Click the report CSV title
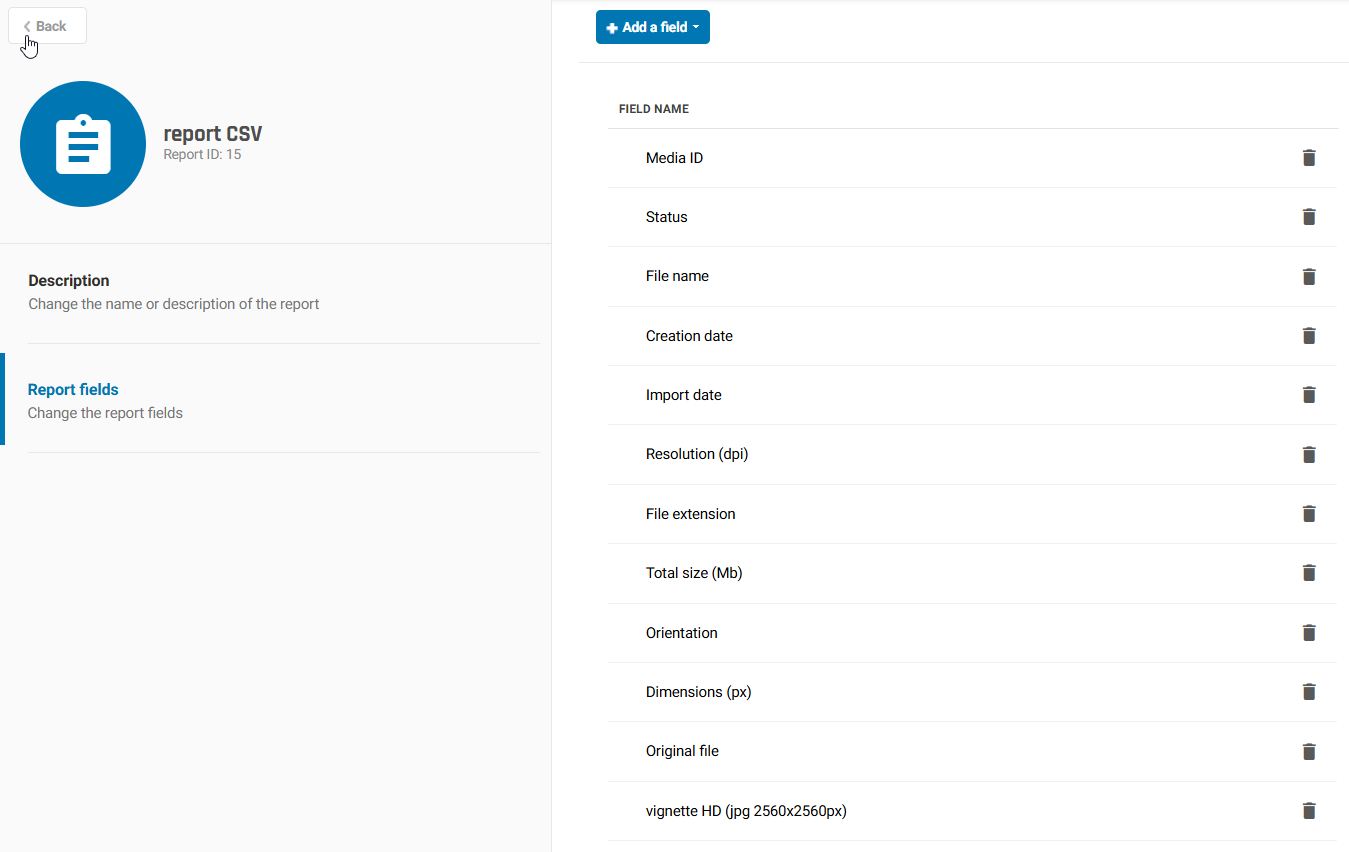The height and width of the screenshot is (852, 1349). click(x=213, y=134)
